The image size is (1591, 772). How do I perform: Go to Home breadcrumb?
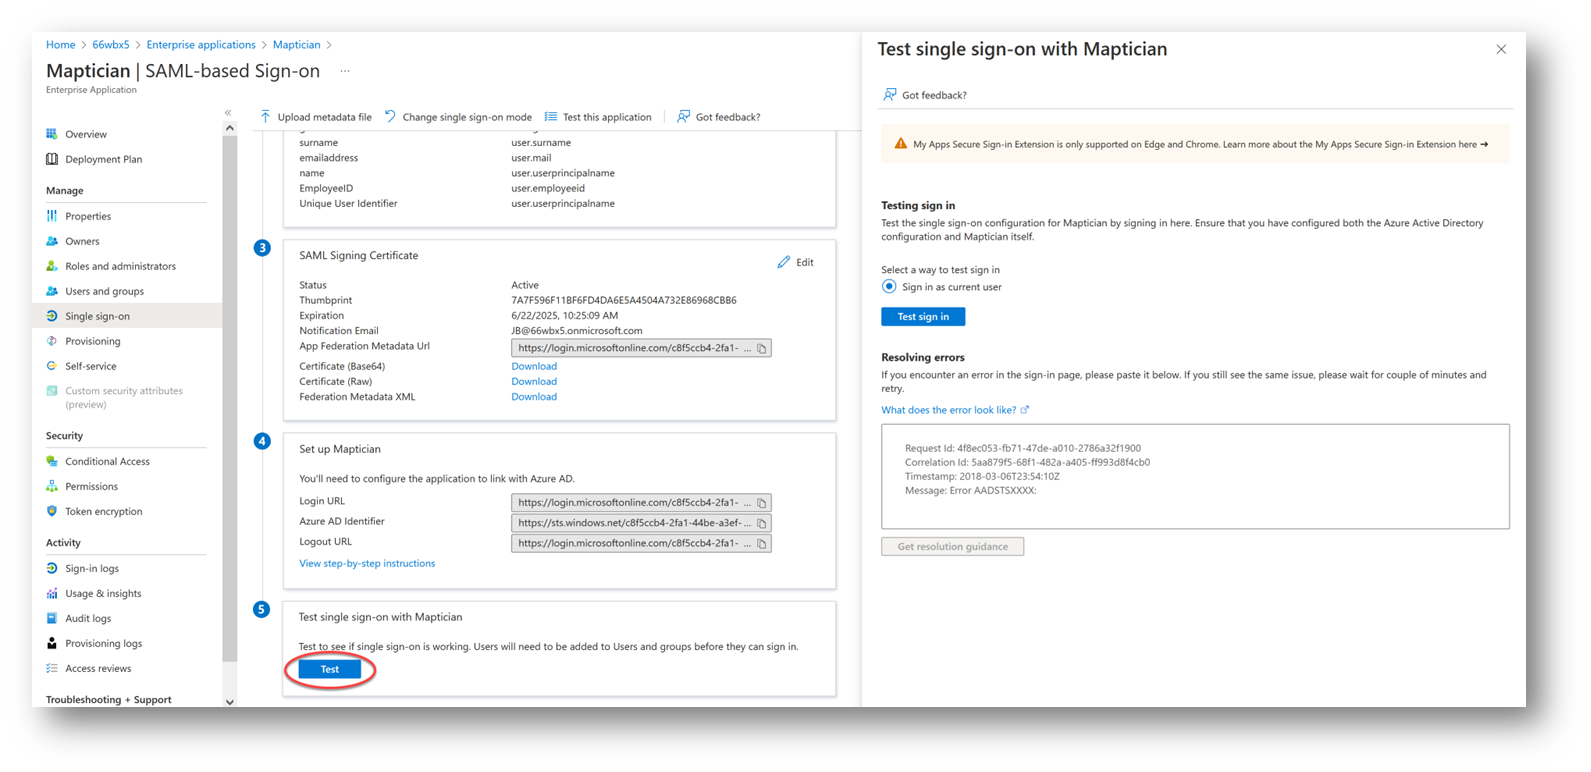(x=60, y=45)
